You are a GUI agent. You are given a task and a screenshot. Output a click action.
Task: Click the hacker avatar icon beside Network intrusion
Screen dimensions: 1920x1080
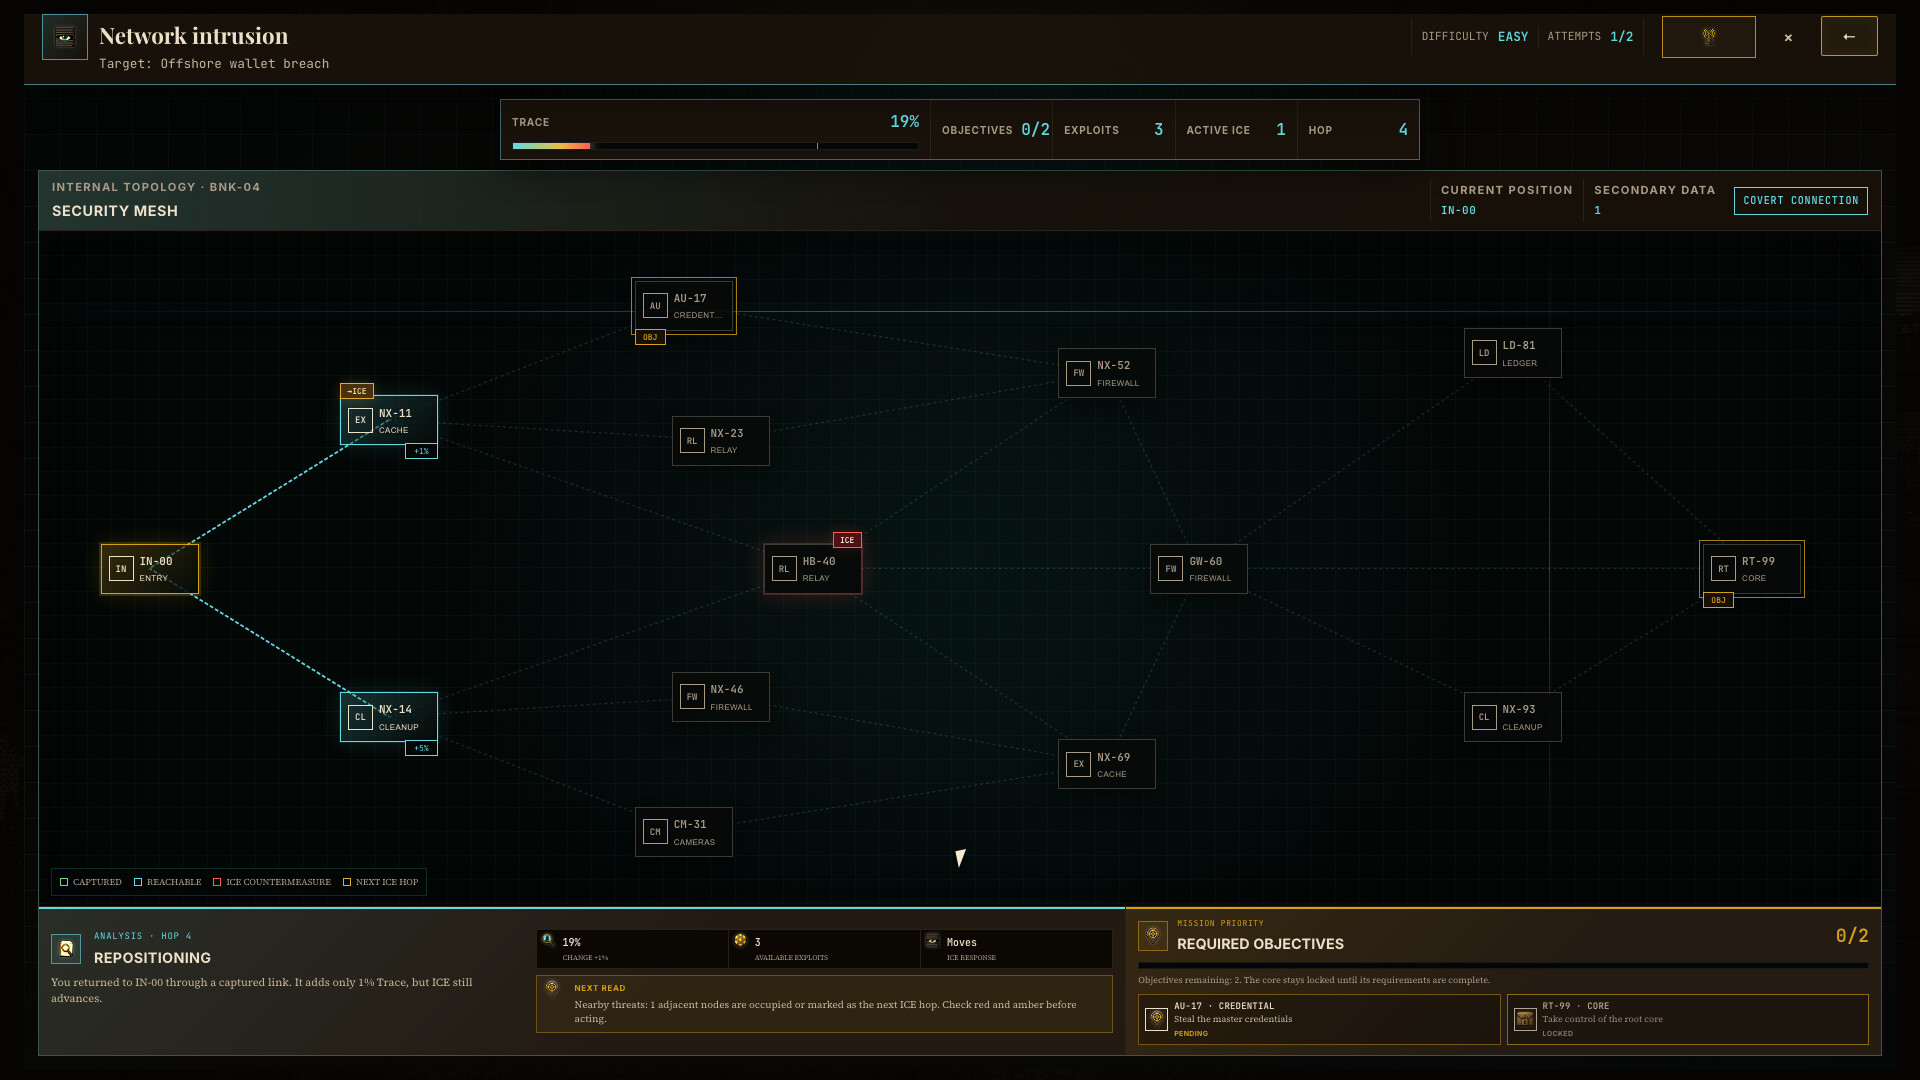[65, 37]
